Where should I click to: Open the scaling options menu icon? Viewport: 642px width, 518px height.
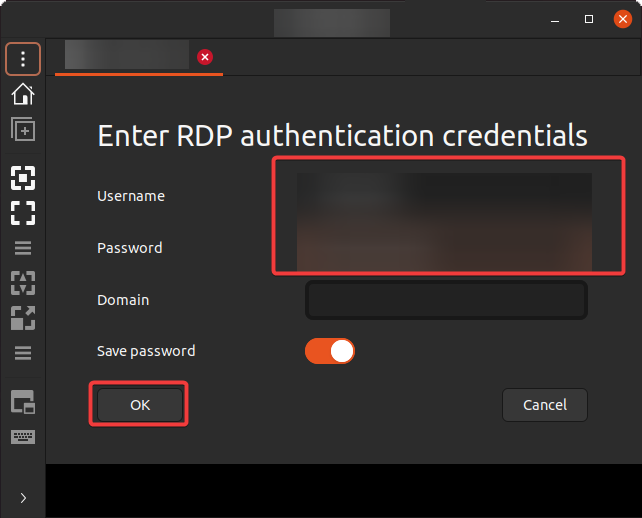[23, 353]
